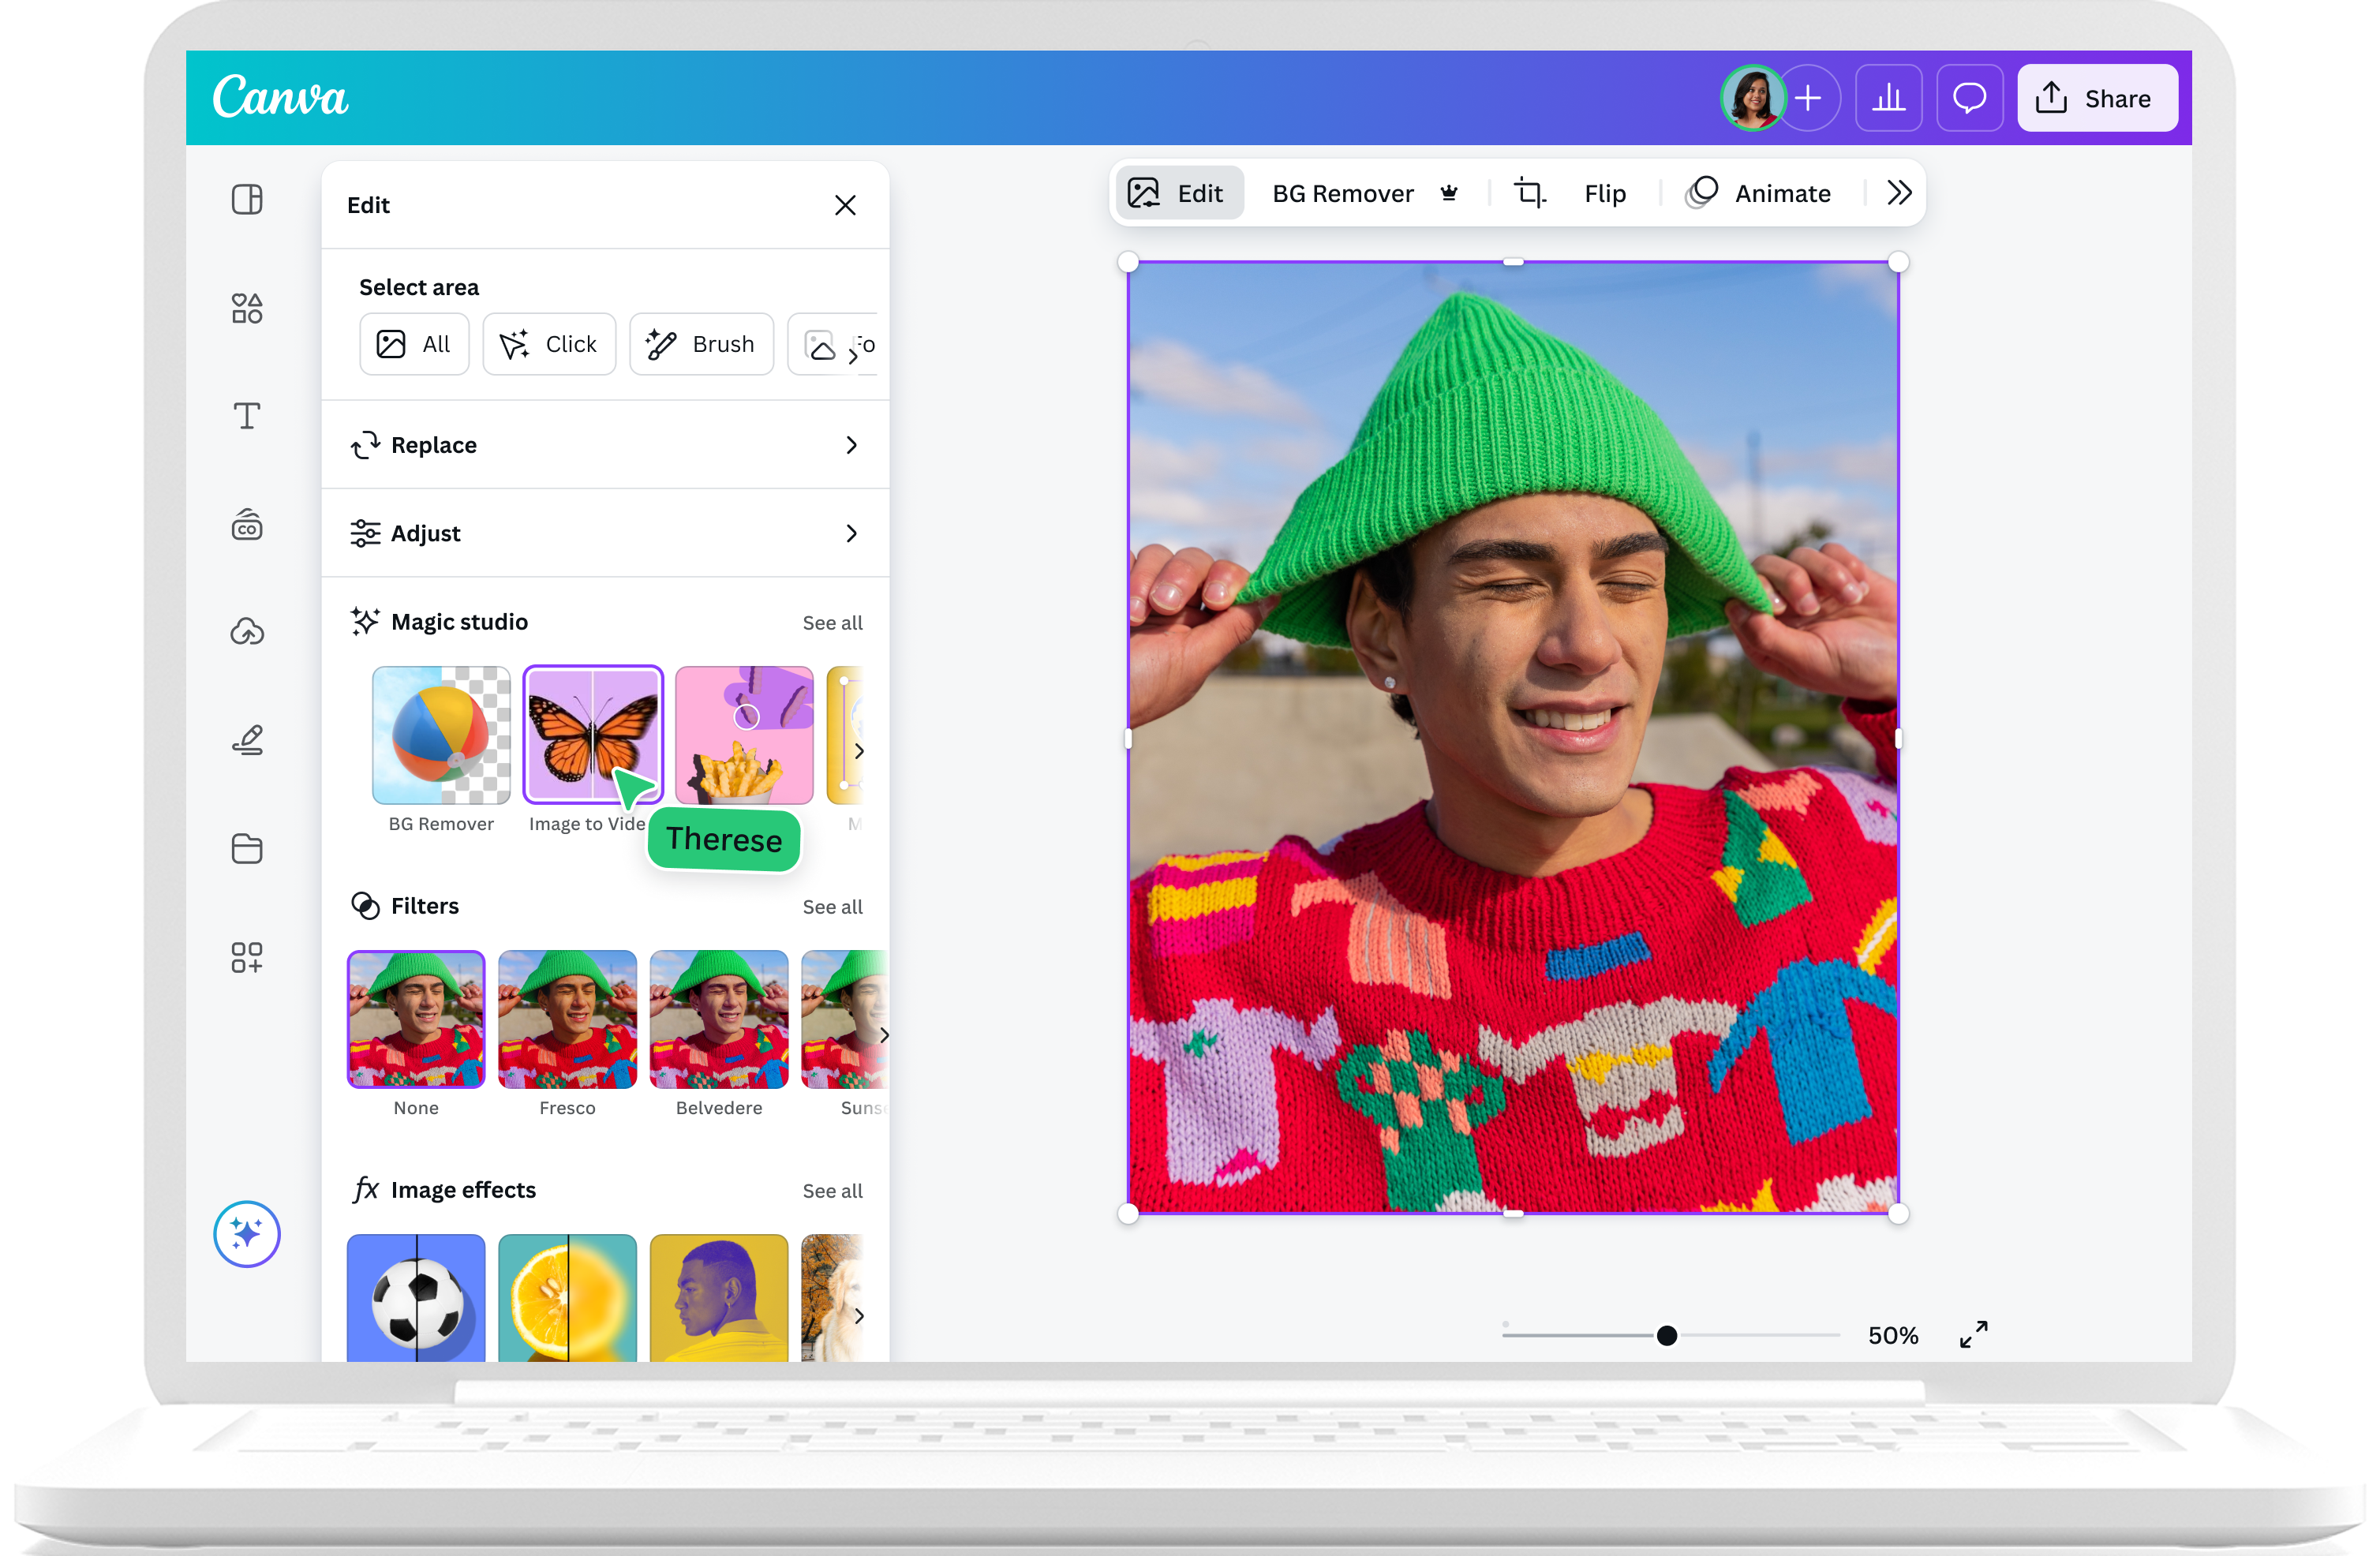Open the Draw tool in sidebar

click(x=247, y=740)
